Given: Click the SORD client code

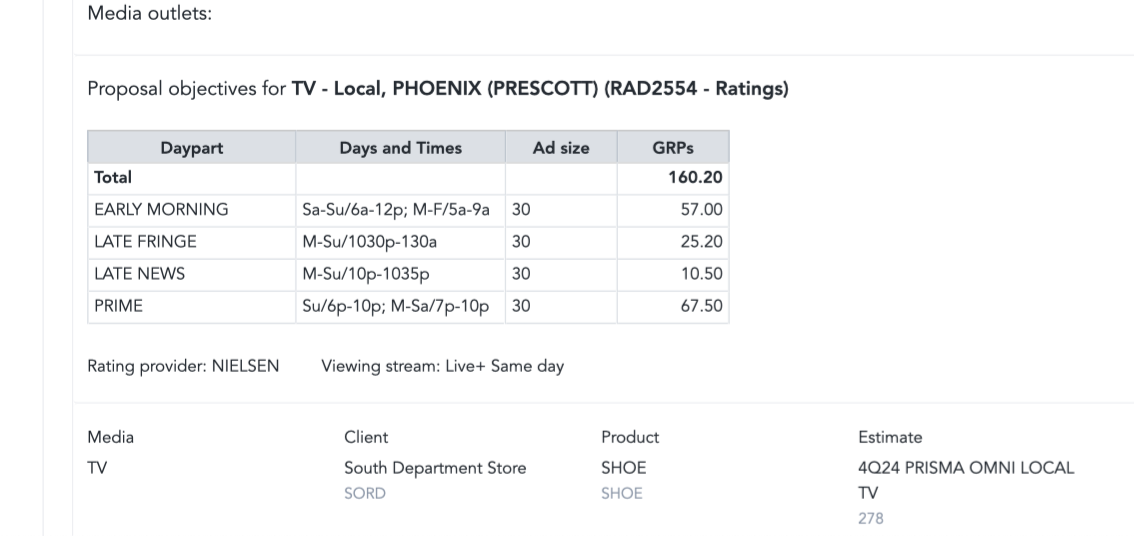Looking at the screenshot, I should point(364,493).
